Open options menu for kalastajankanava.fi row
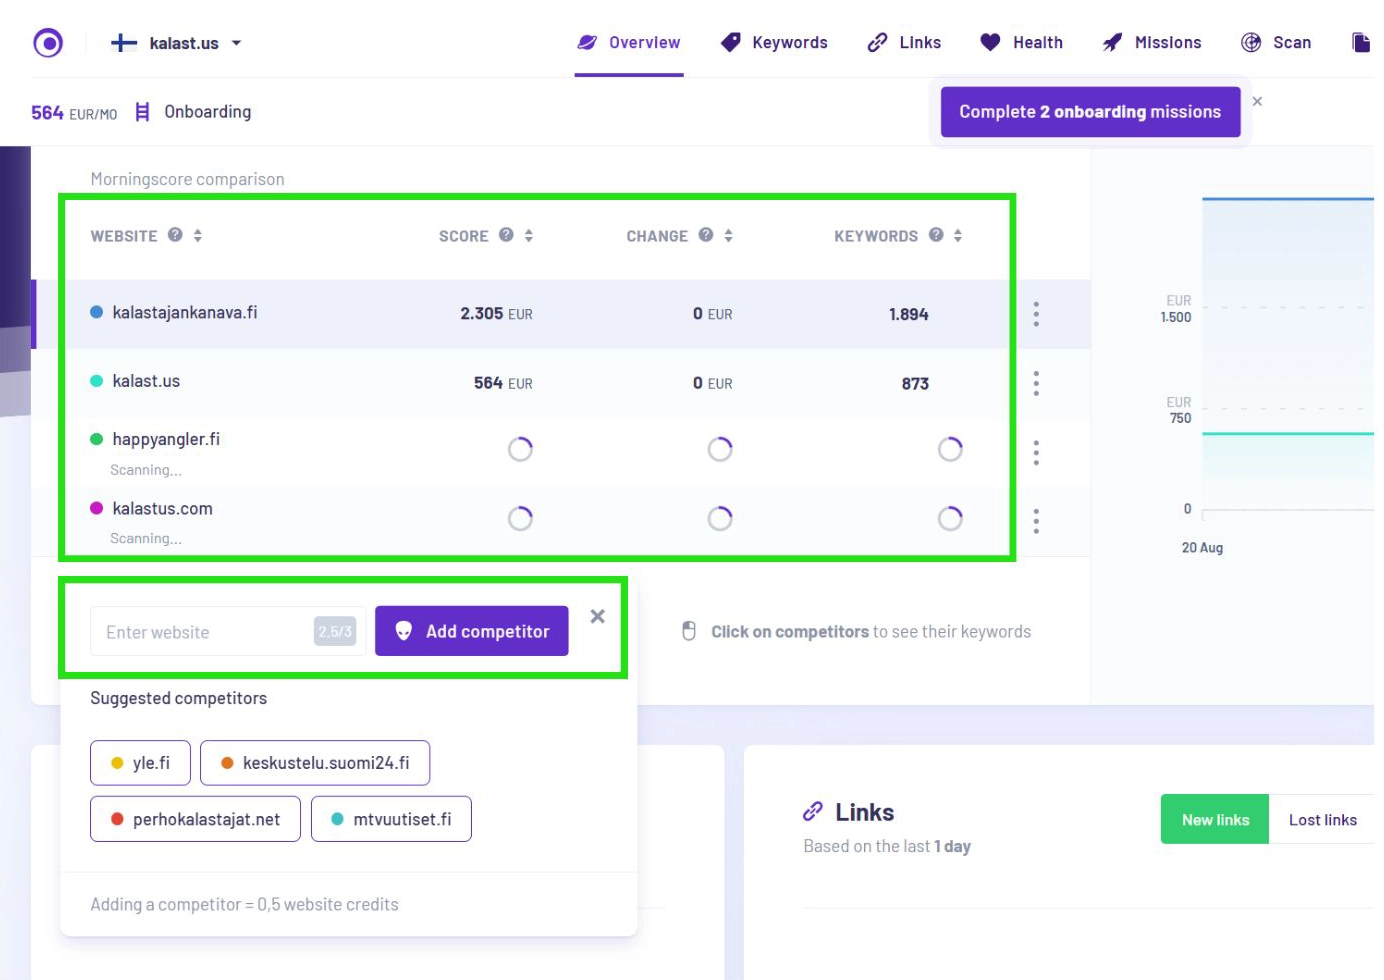 click(1036, 314)
